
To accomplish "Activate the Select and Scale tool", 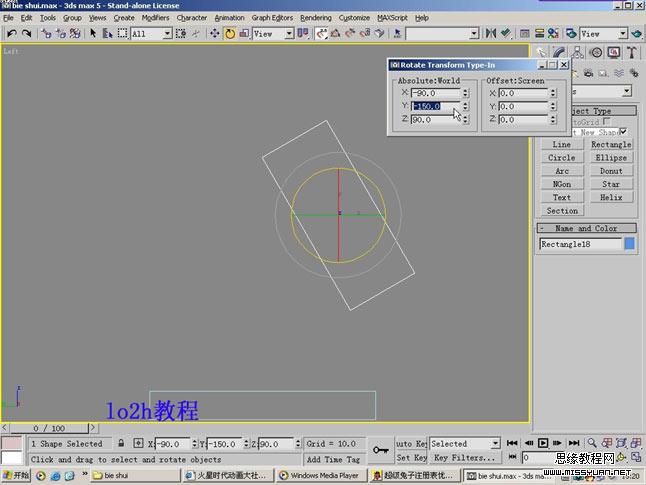I will (x=244, y=33).
